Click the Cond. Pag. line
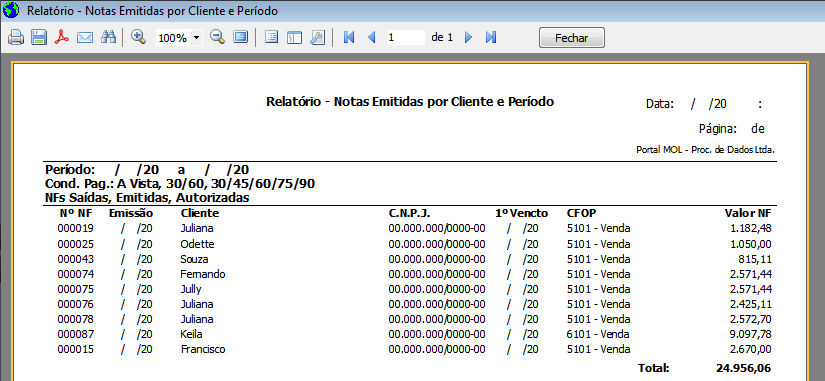This screenshot has height=381, width=825. pos(180,184)
